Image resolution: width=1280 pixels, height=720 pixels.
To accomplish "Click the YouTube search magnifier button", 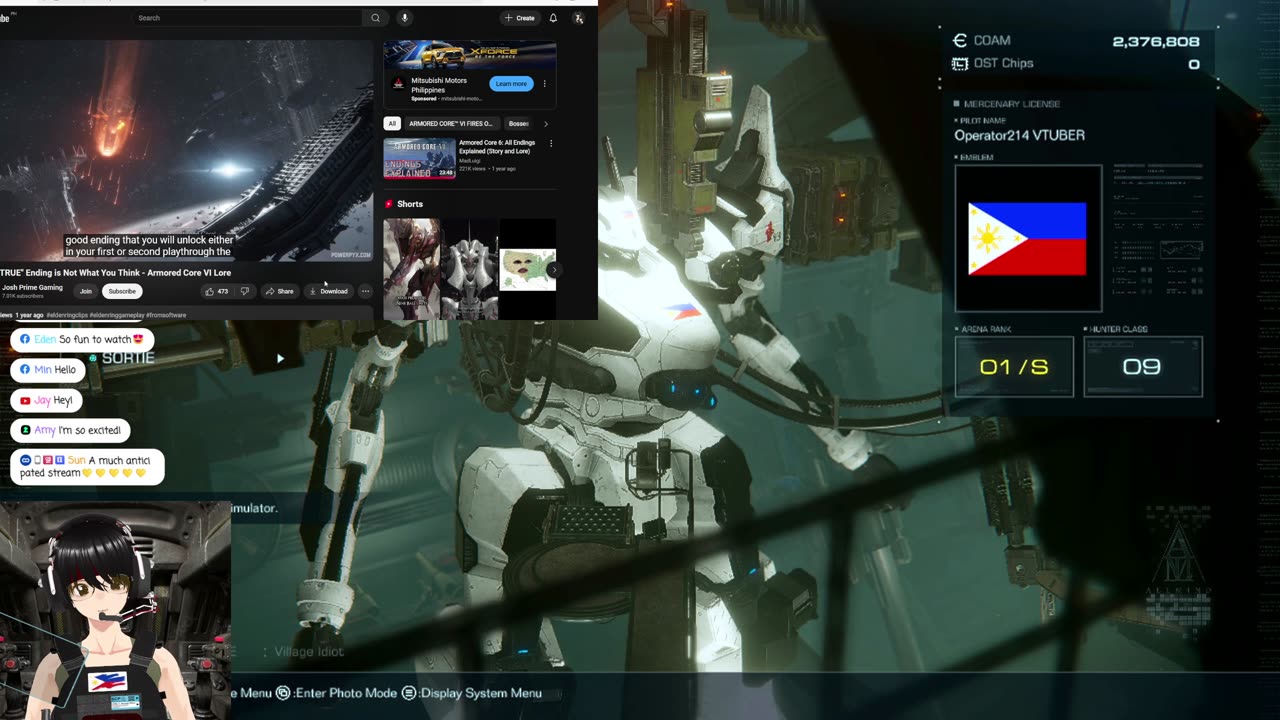I will (x=375, y=18).
